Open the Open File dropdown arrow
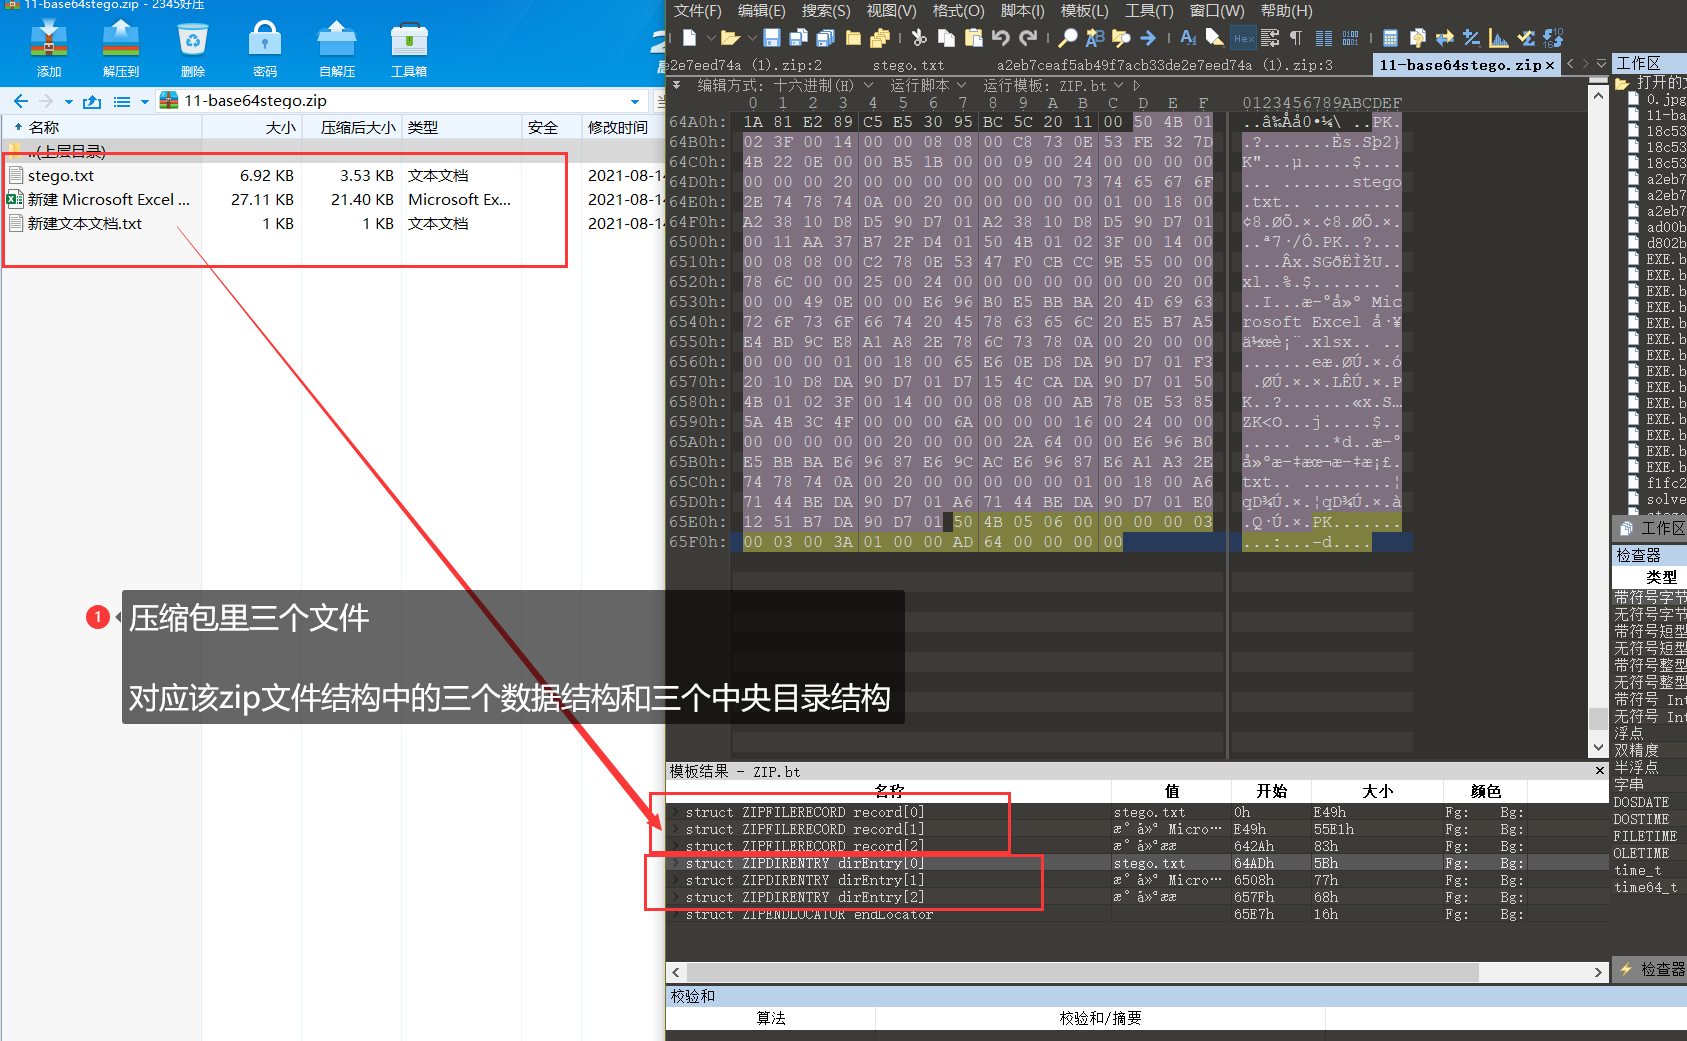 pyautogui.click(x=751, y=38)
